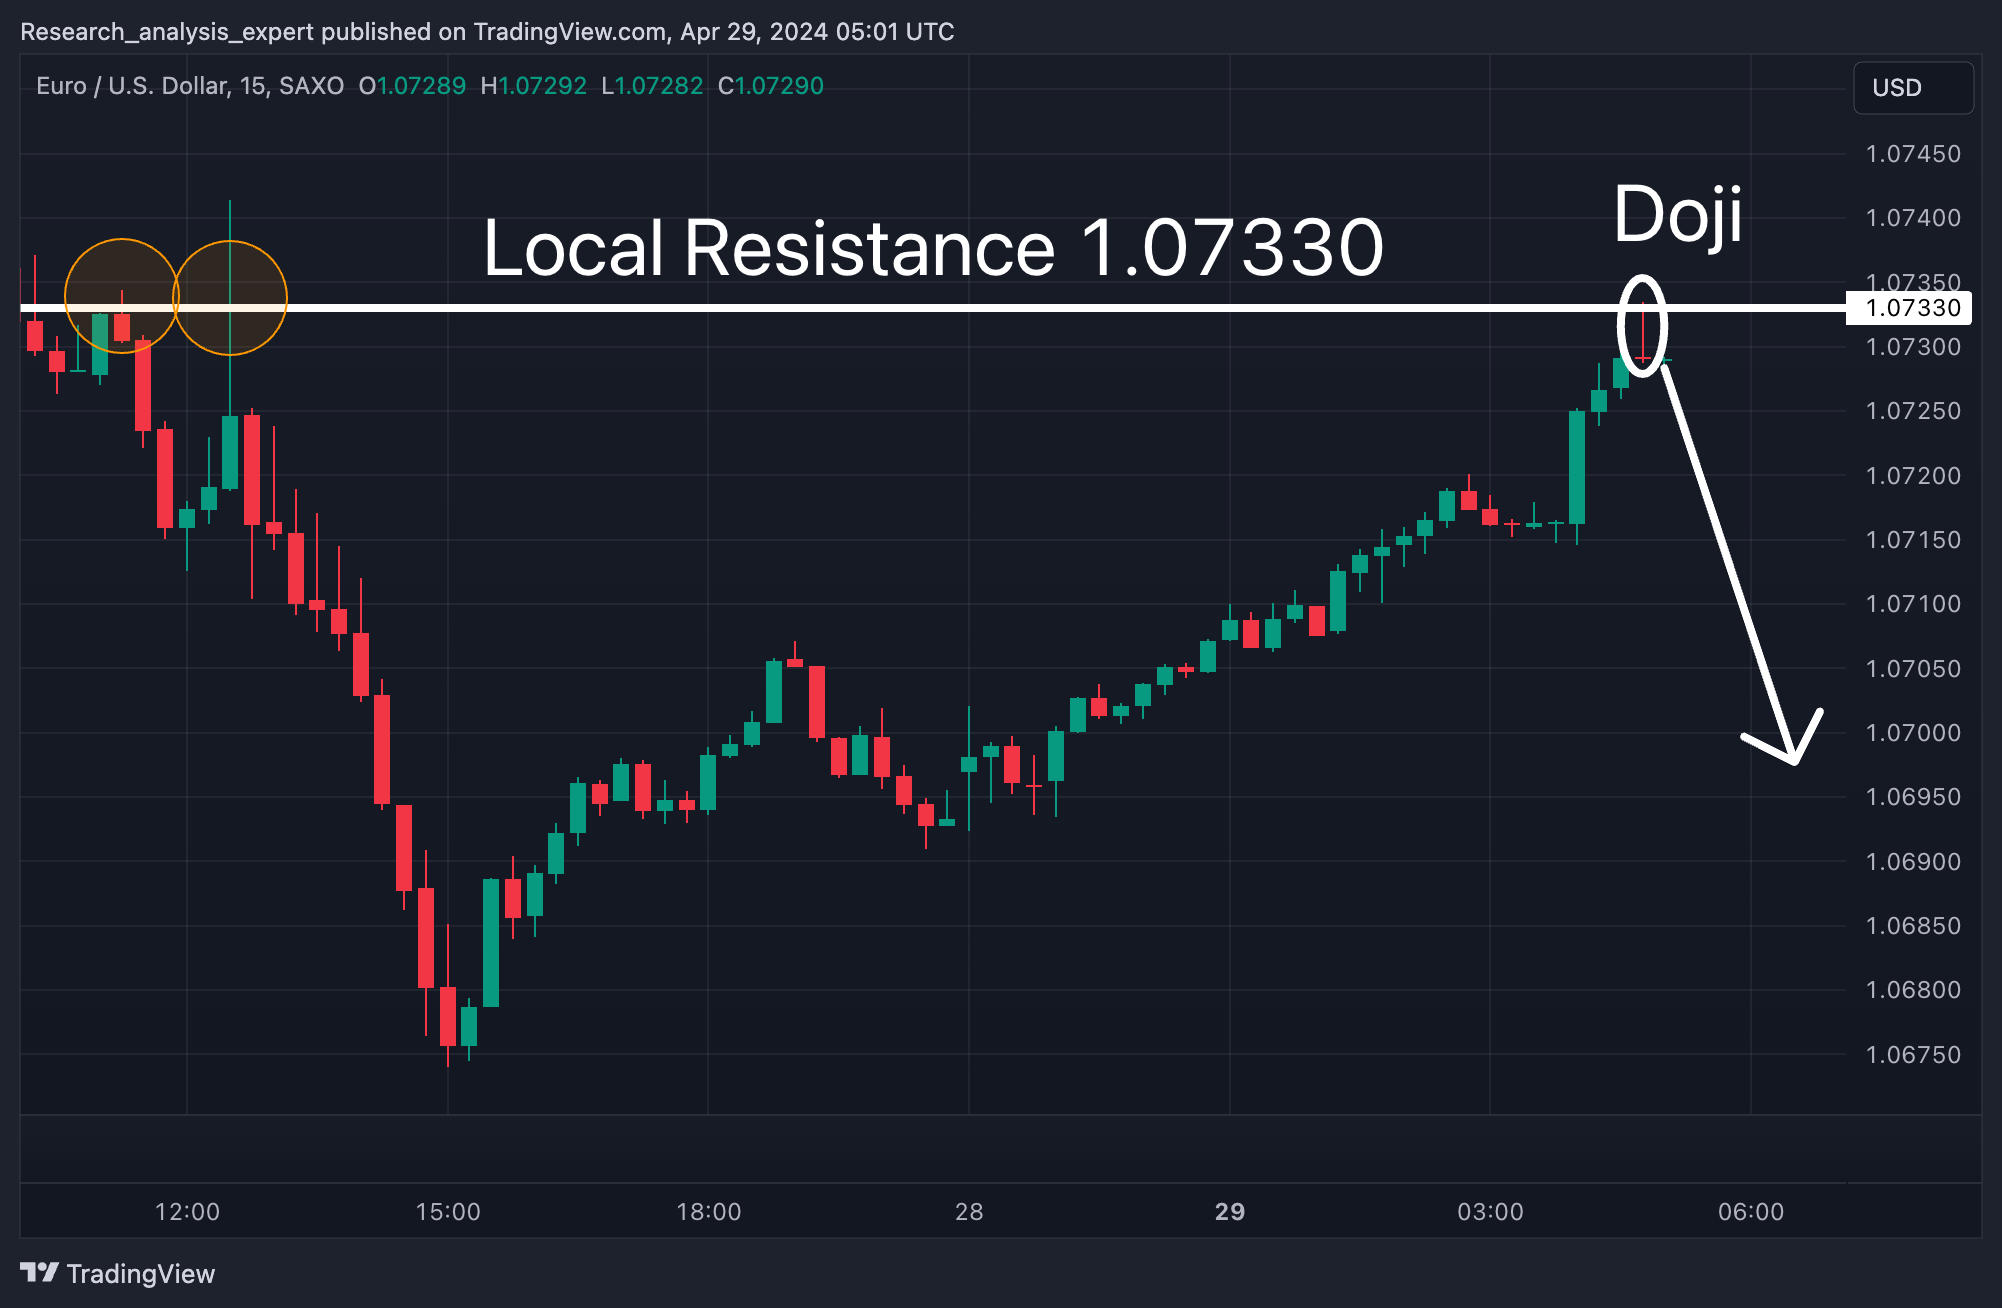Click the 12:00 time axis label
This screenshot has width=2002, height=1308.
tap(187, 1212)
